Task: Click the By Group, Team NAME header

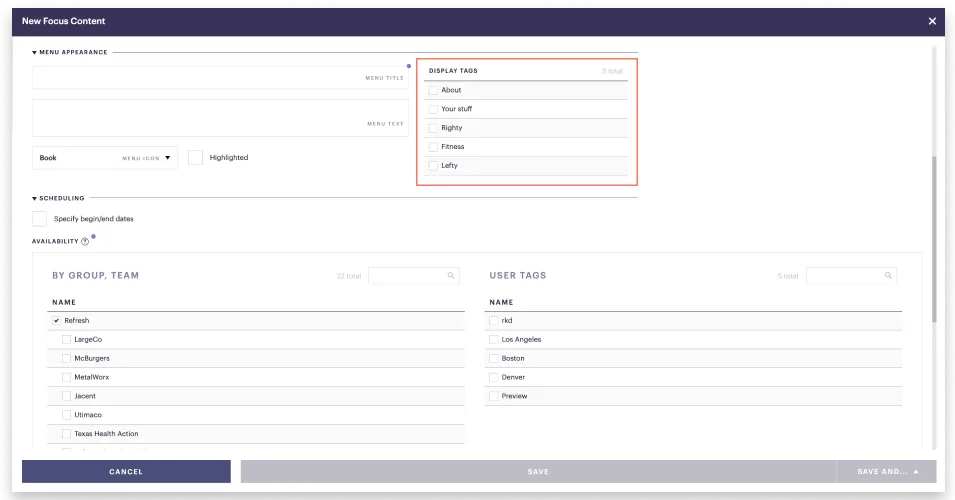Action: 64,302
